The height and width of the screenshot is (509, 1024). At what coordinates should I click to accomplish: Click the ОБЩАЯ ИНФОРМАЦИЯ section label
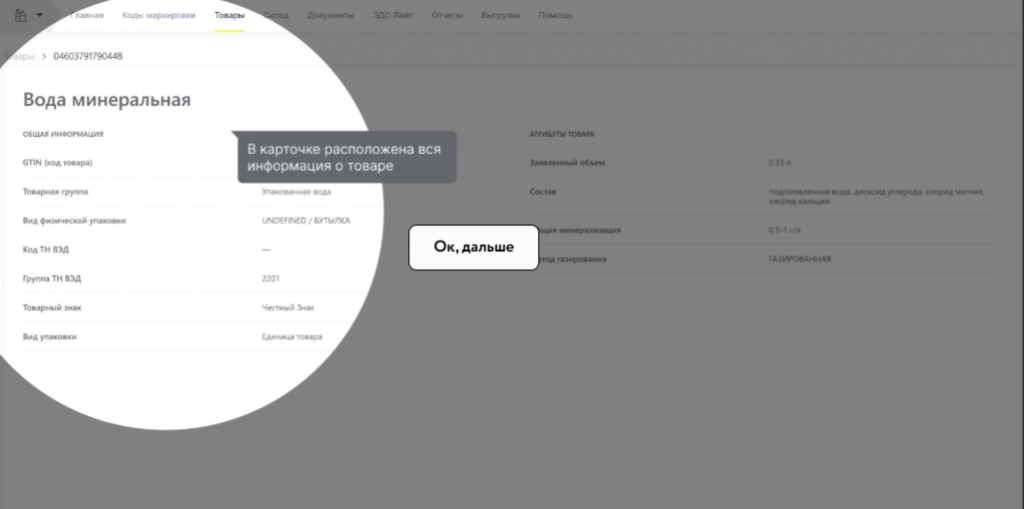pos(63,134)
